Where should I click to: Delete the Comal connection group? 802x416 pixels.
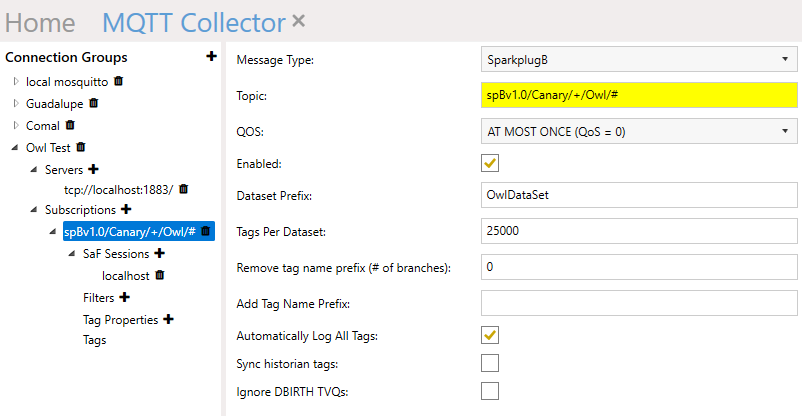70,125
